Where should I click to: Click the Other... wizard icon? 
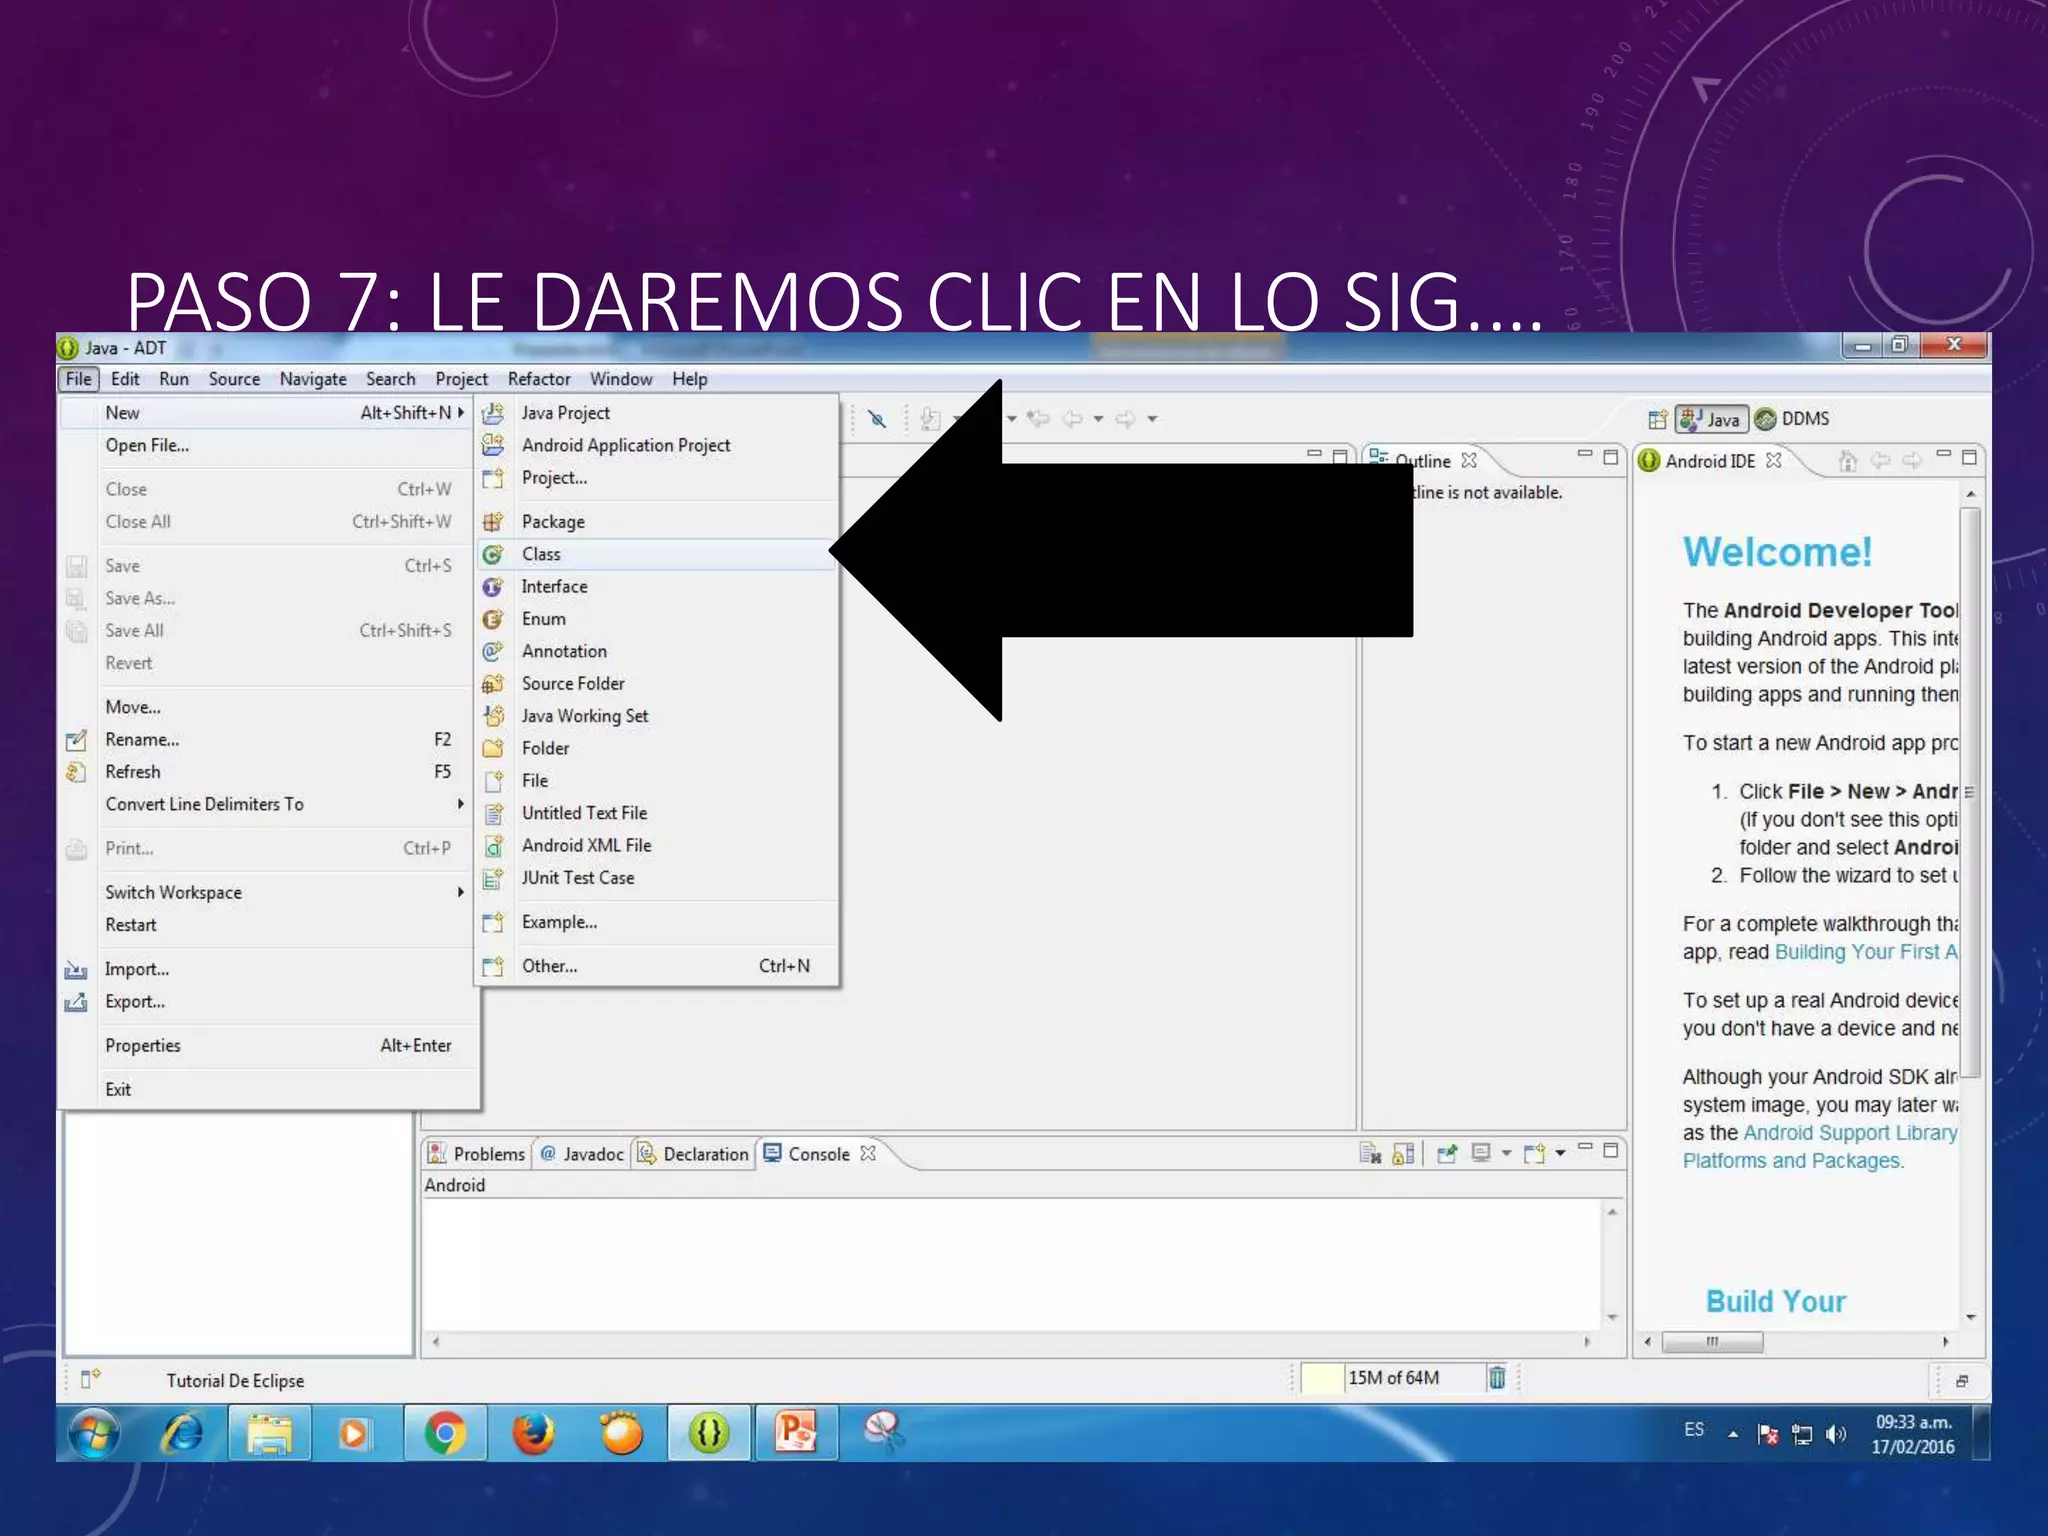493,966
